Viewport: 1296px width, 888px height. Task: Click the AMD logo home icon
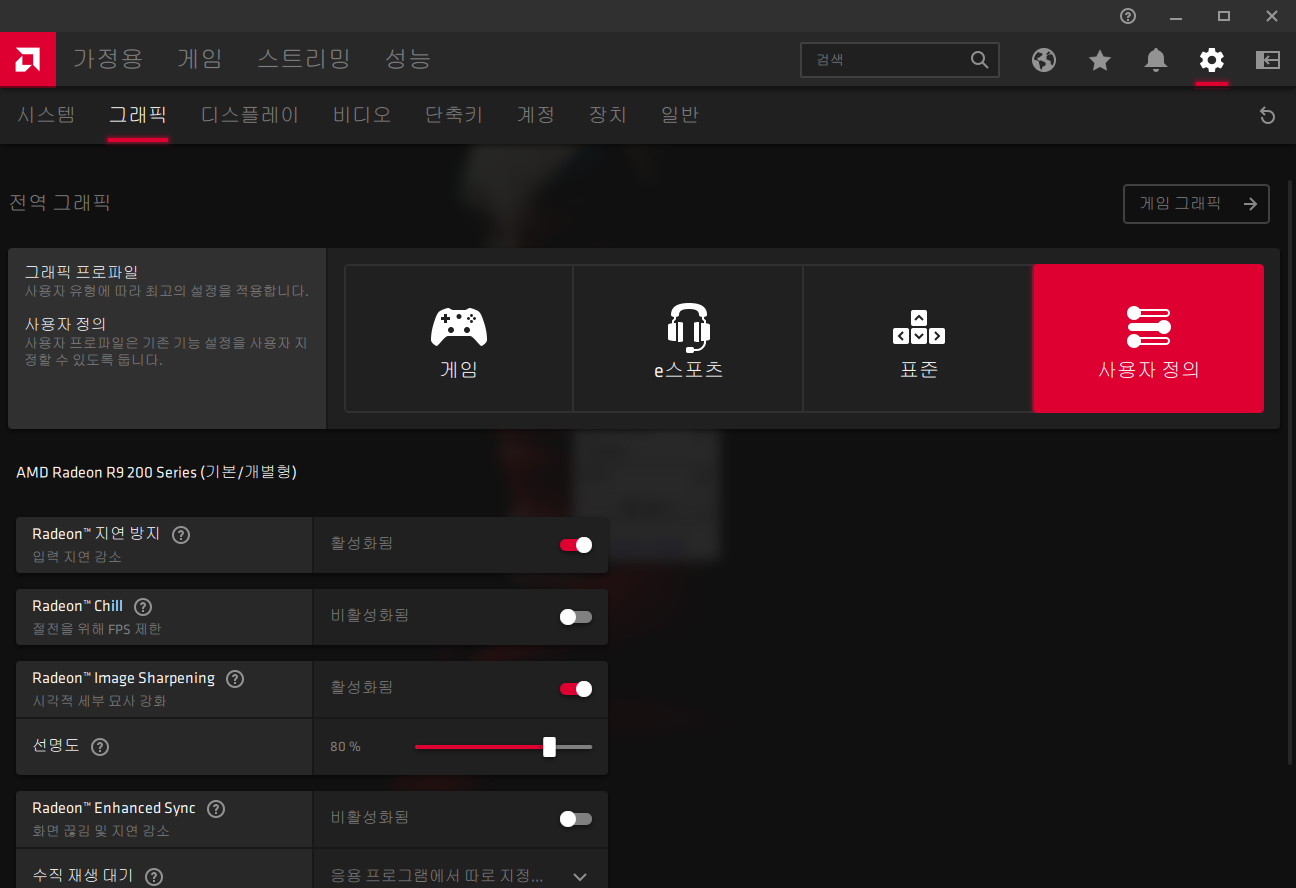[x=28, y=60]
